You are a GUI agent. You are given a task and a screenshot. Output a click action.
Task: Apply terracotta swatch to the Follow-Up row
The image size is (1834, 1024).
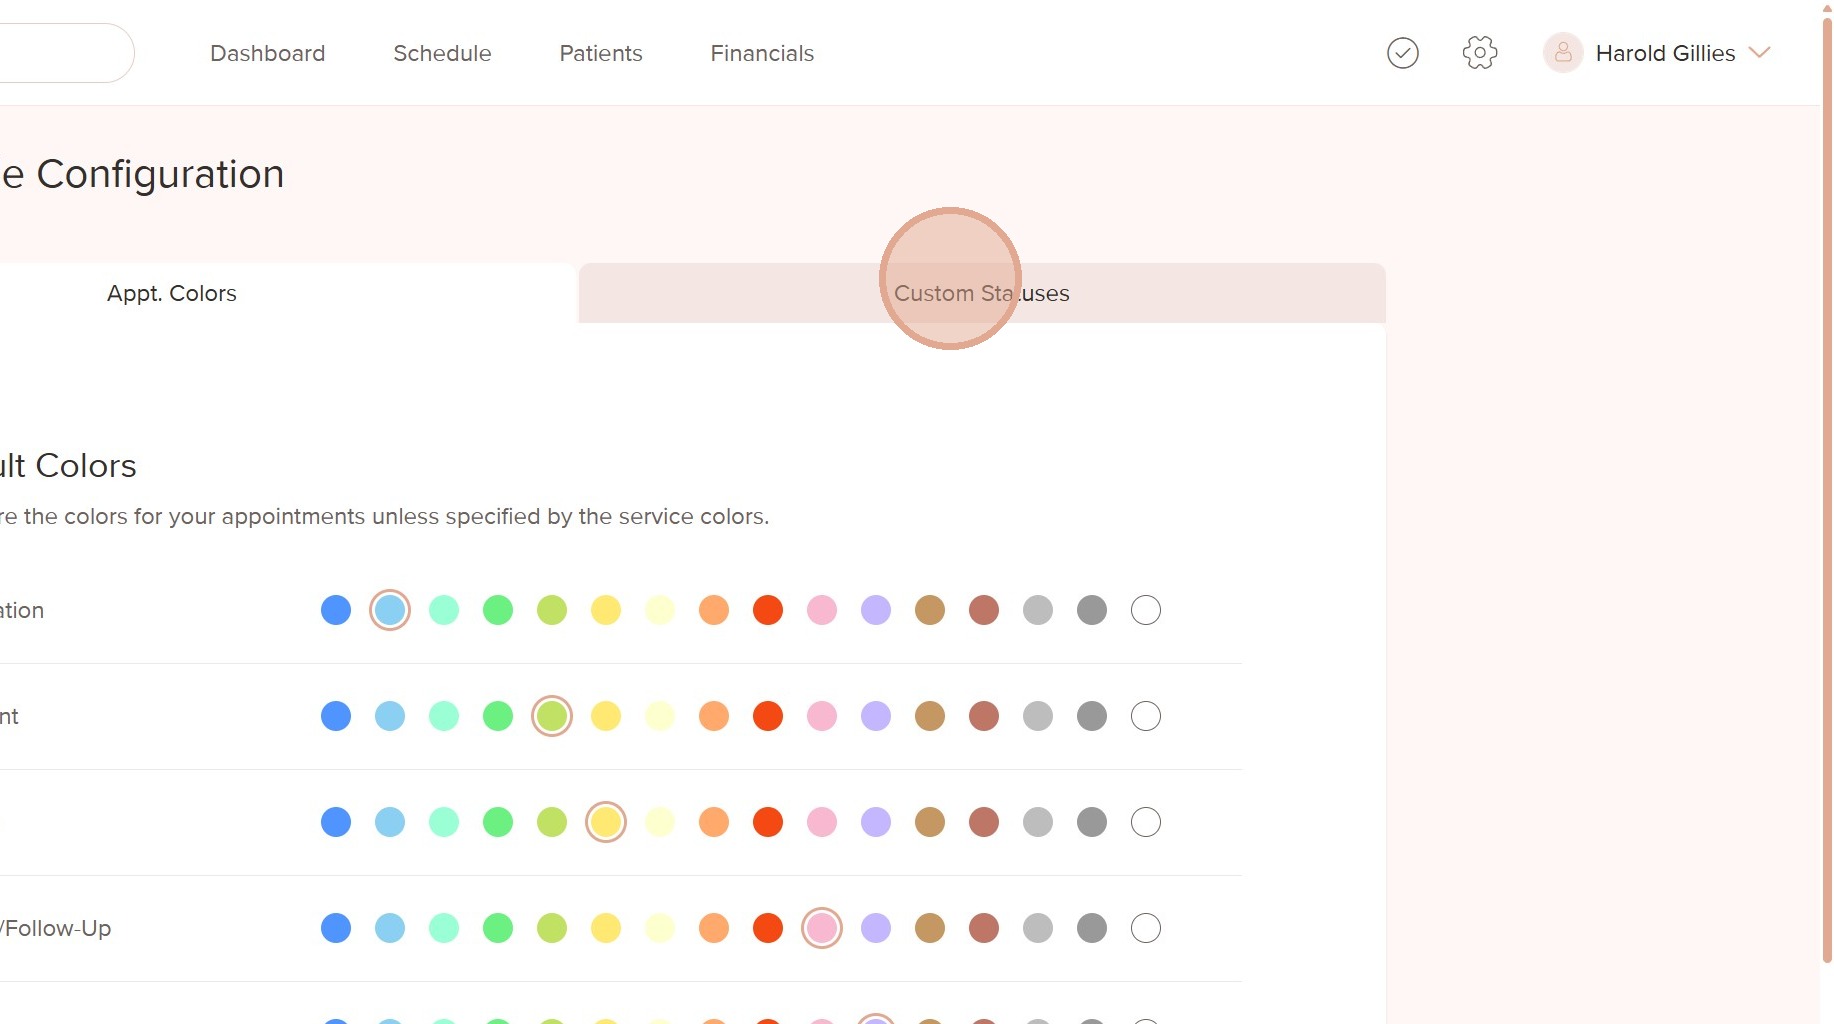984,928
